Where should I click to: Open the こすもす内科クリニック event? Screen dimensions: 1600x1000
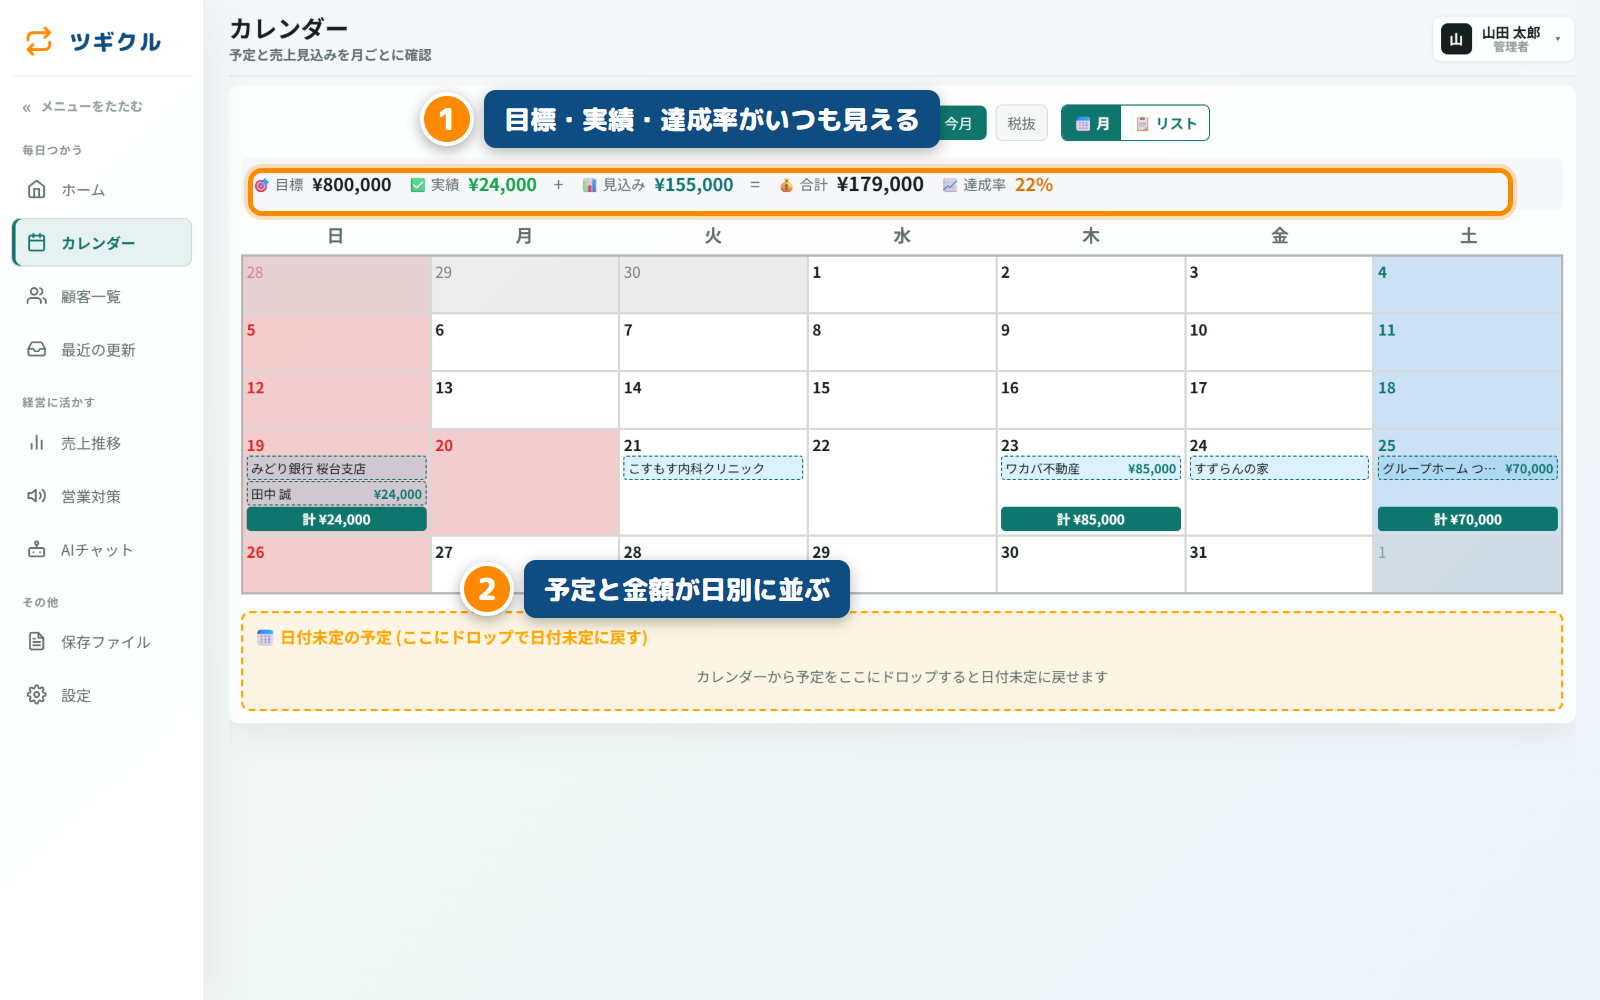pos(713,468)
